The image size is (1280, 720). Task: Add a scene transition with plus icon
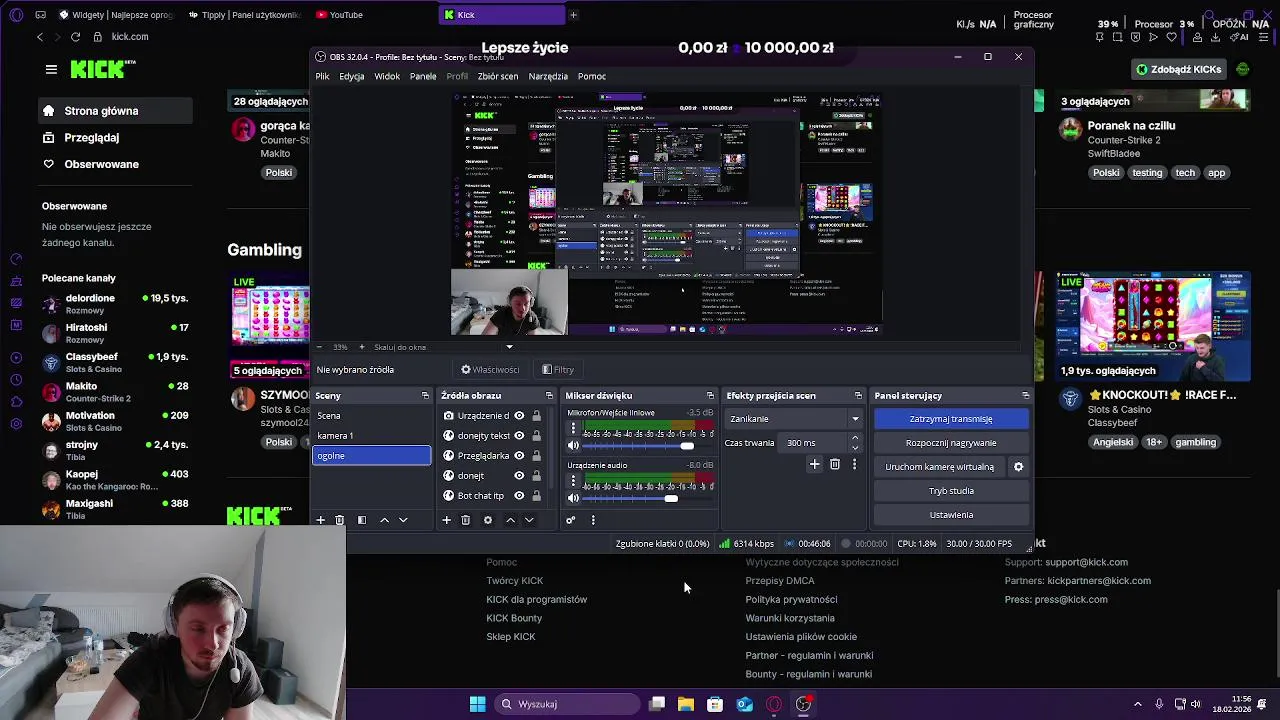click(x=814, y=464)
